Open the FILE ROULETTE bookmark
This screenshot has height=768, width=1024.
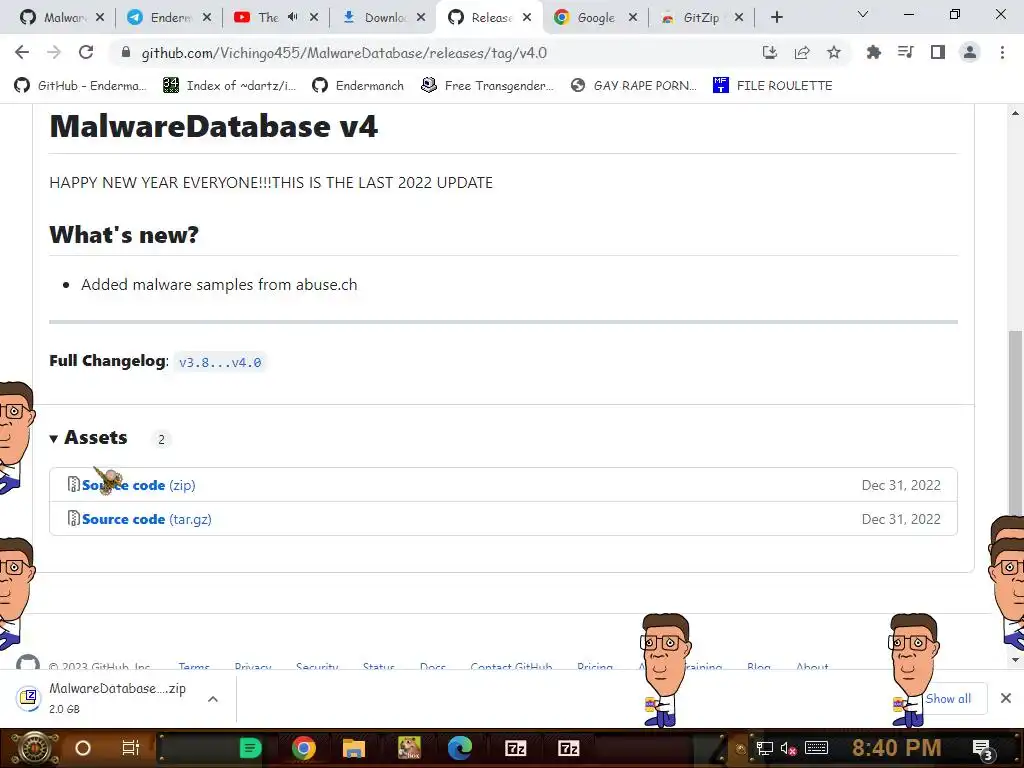coord(773,86)
